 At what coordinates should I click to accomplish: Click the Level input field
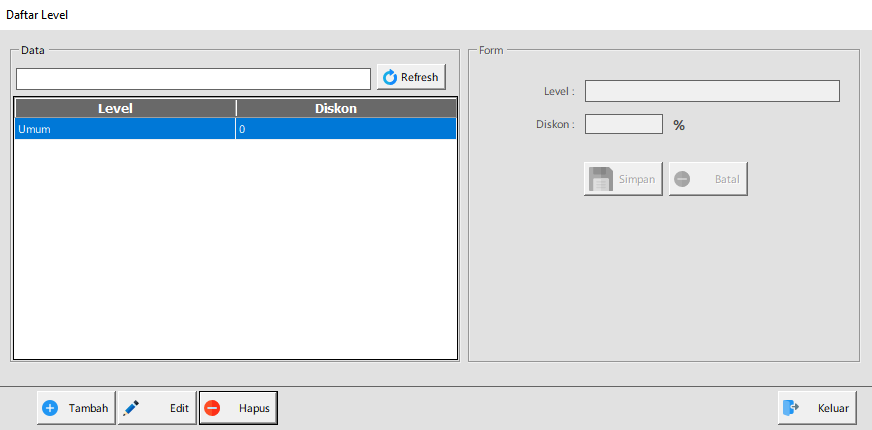(x=712, y=91)
